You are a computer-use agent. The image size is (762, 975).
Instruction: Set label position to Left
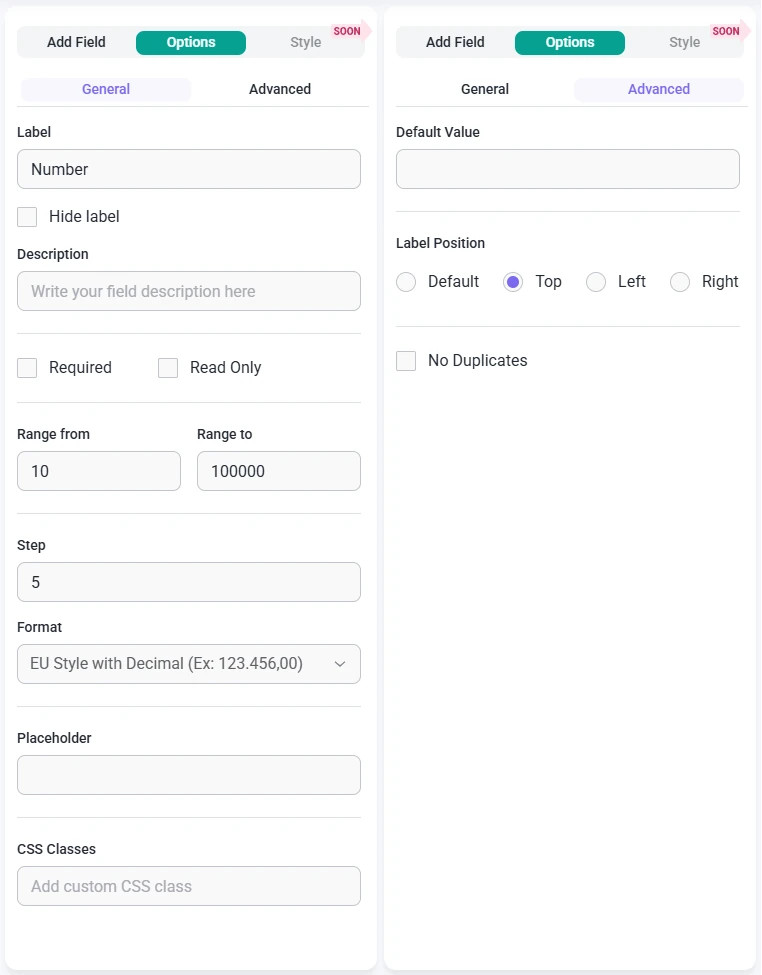[x=595, y=282]
